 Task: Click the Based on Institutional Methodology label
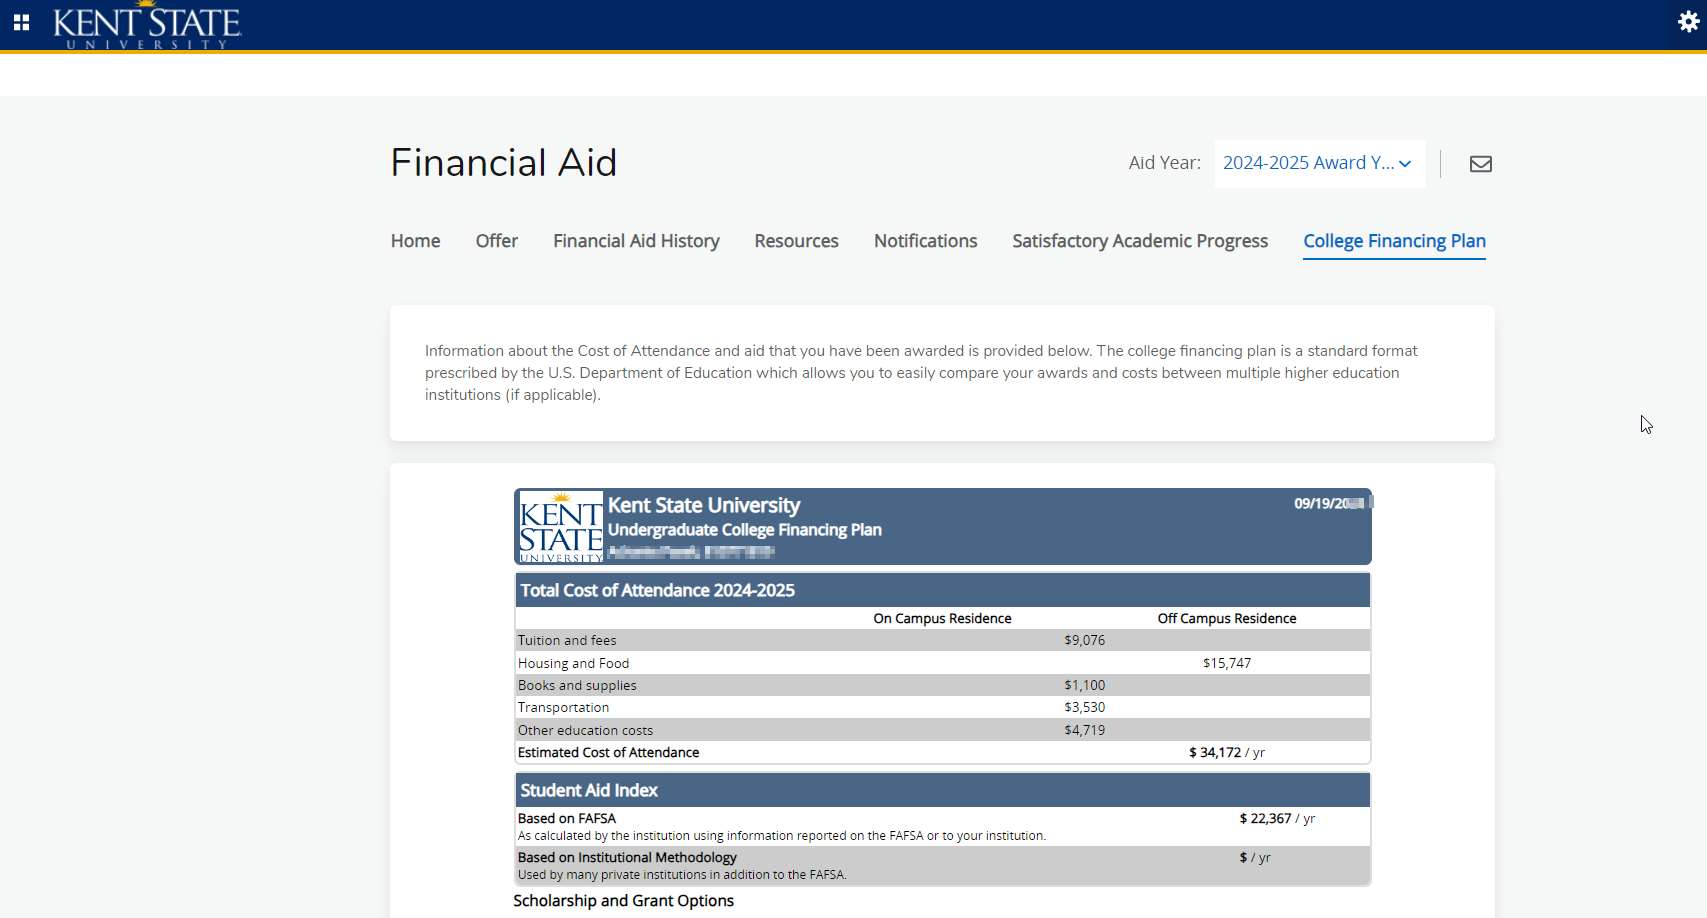pyautogui.click(x=627, y=857)
